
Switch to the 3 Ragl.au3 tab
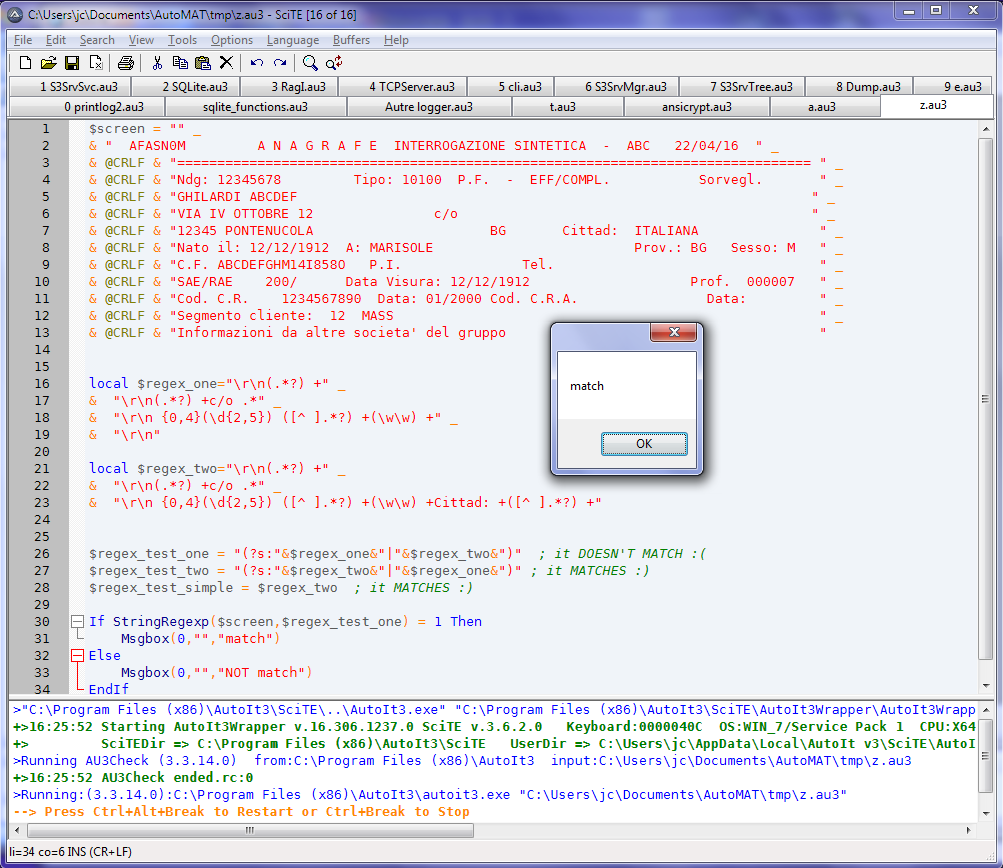pyautogui.click(x=291, y=86)
